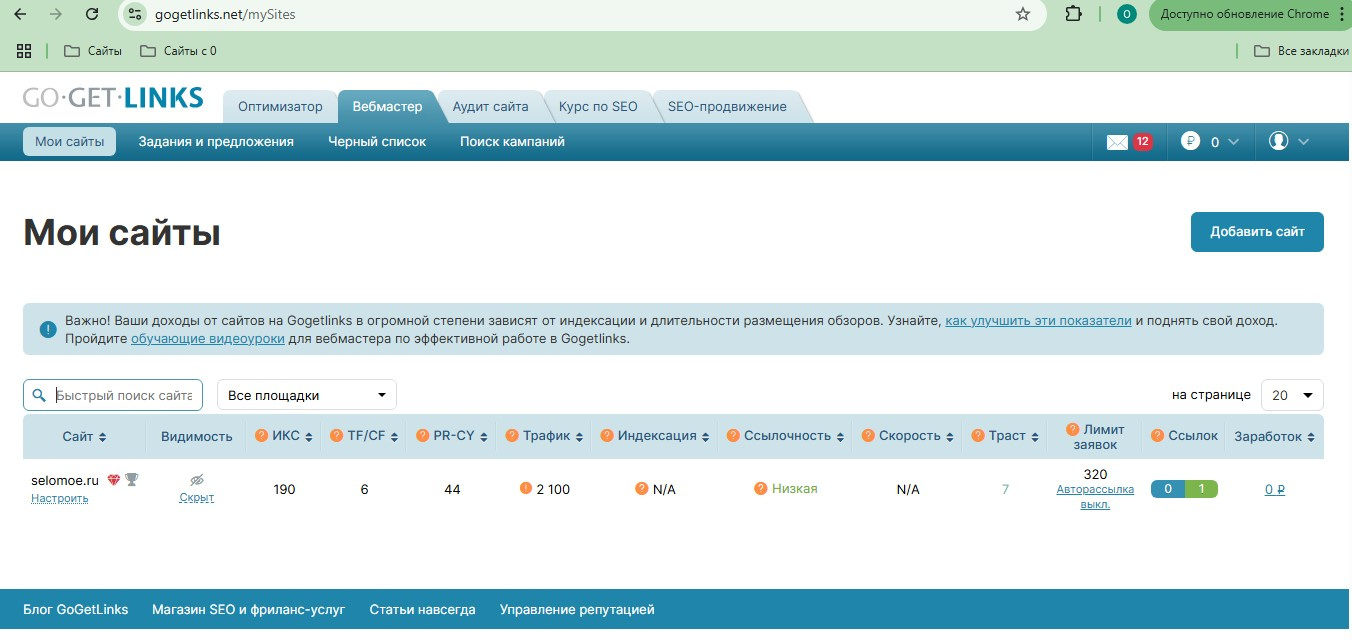Click the Авторассылка выкл. link

(x=1095, y=497)
